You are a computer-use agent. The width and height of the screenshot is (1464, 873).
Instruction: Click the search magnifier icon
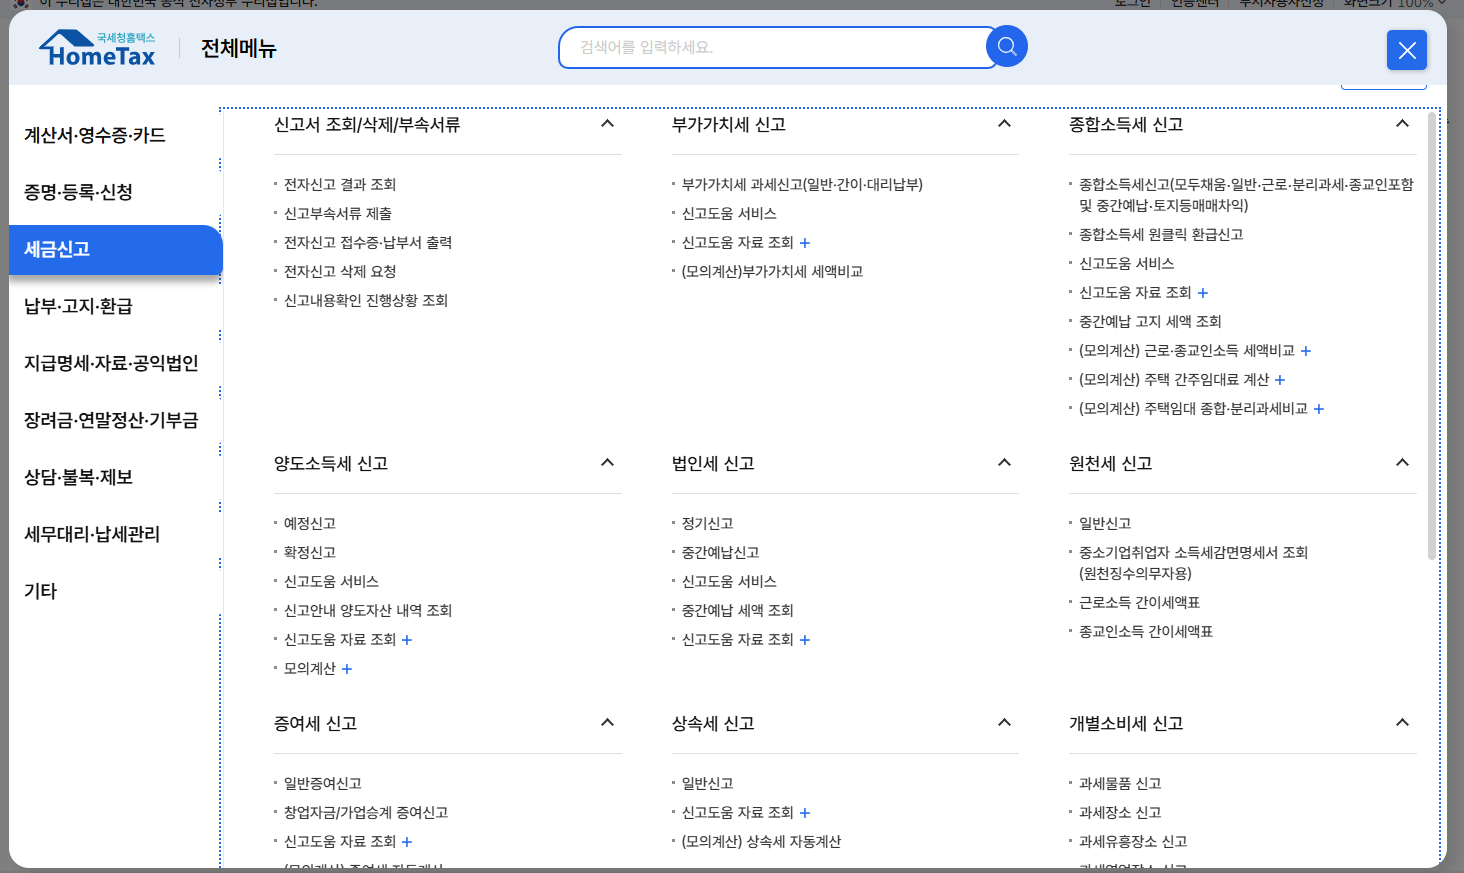coord(1007,46)
